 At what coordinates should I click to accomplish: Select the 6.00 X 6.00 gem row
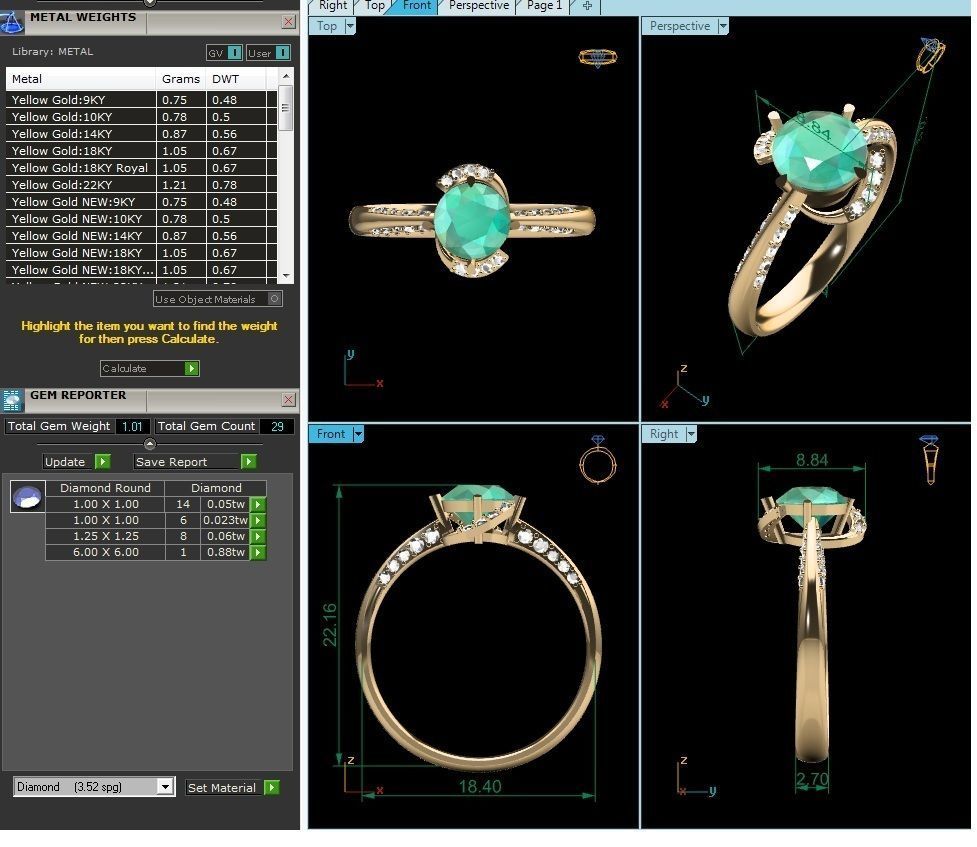156,552
